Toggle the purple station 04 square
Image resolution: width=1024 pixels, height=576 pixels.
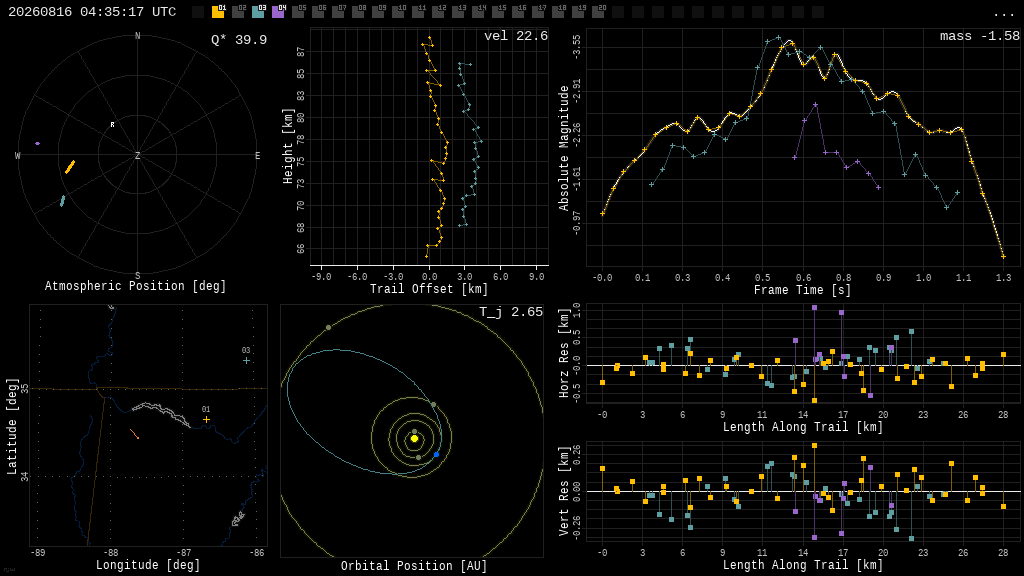[x=278, y=12]
